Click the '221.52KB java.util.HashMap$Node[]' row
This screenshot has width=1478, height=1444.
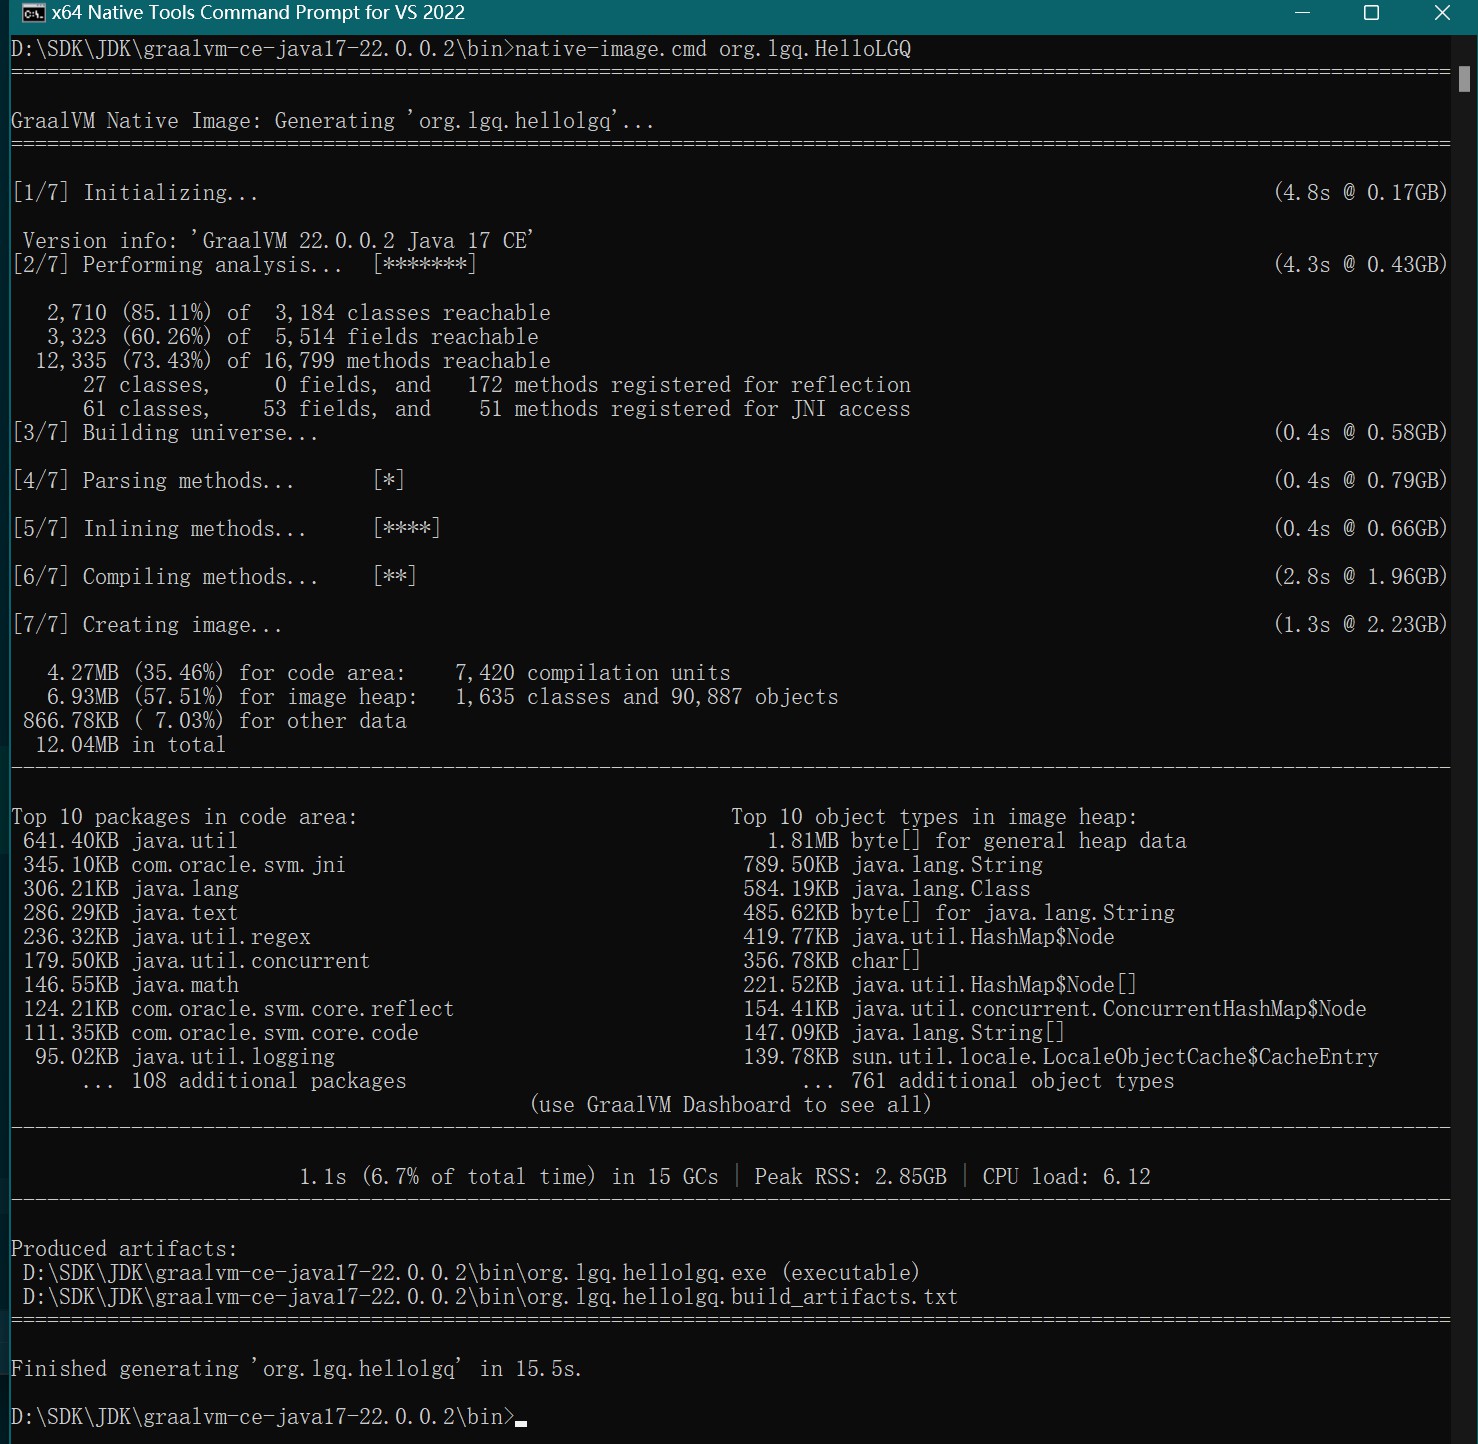point(940,985)
